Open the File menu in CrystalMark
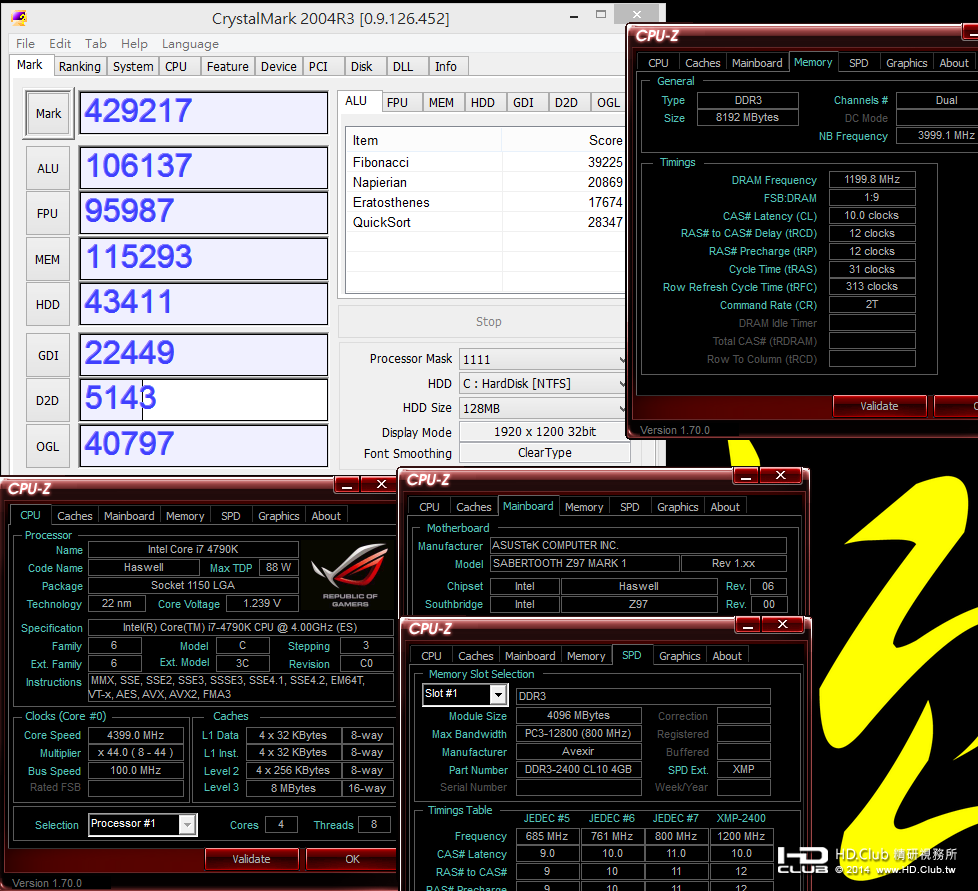978x891 pixels. [26, 44]
